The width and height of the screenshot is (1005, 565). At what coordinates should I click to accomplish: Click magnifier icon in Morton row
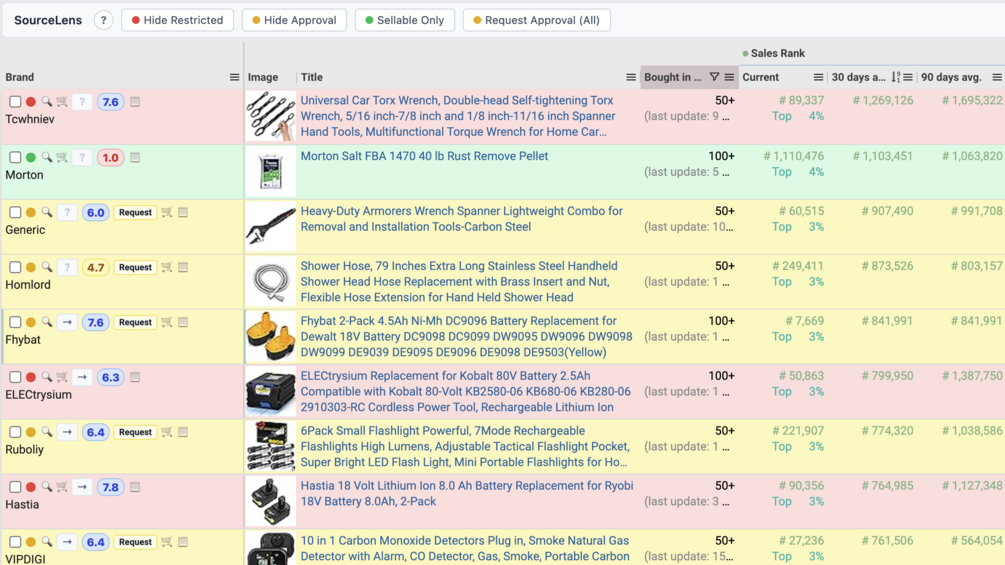pos(47,158)
